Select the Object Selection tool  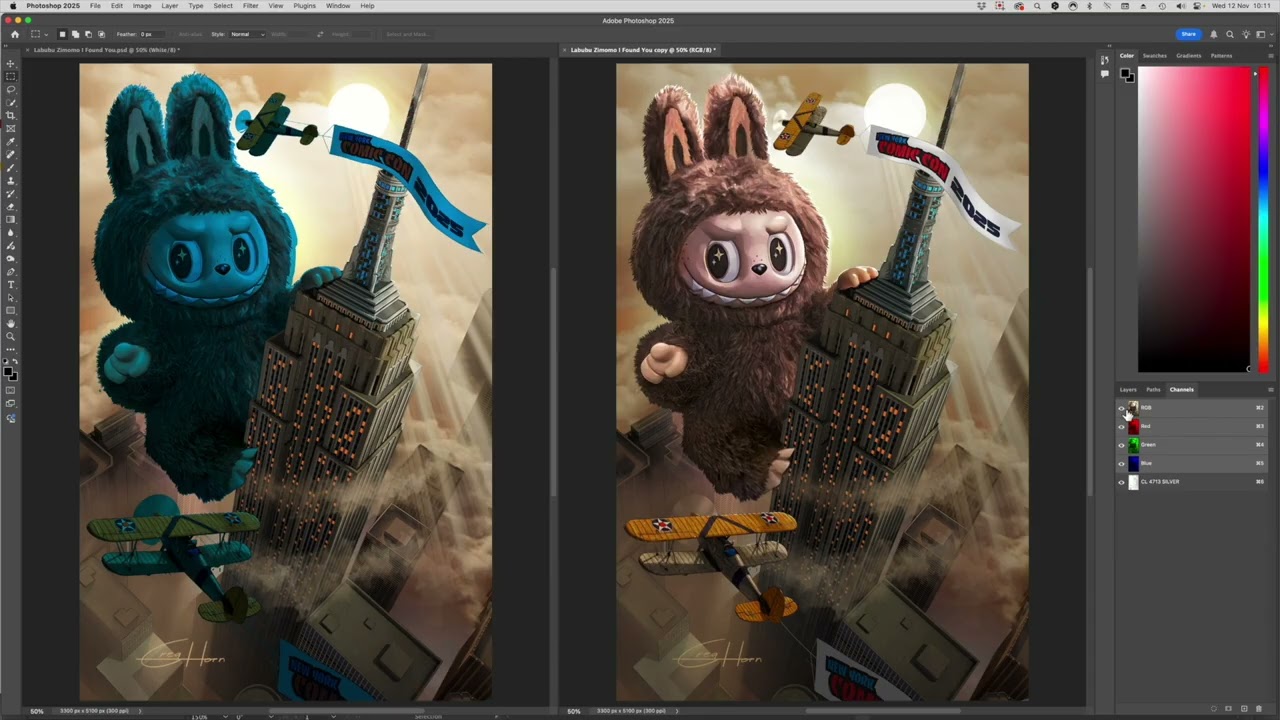tap(11, 102)
